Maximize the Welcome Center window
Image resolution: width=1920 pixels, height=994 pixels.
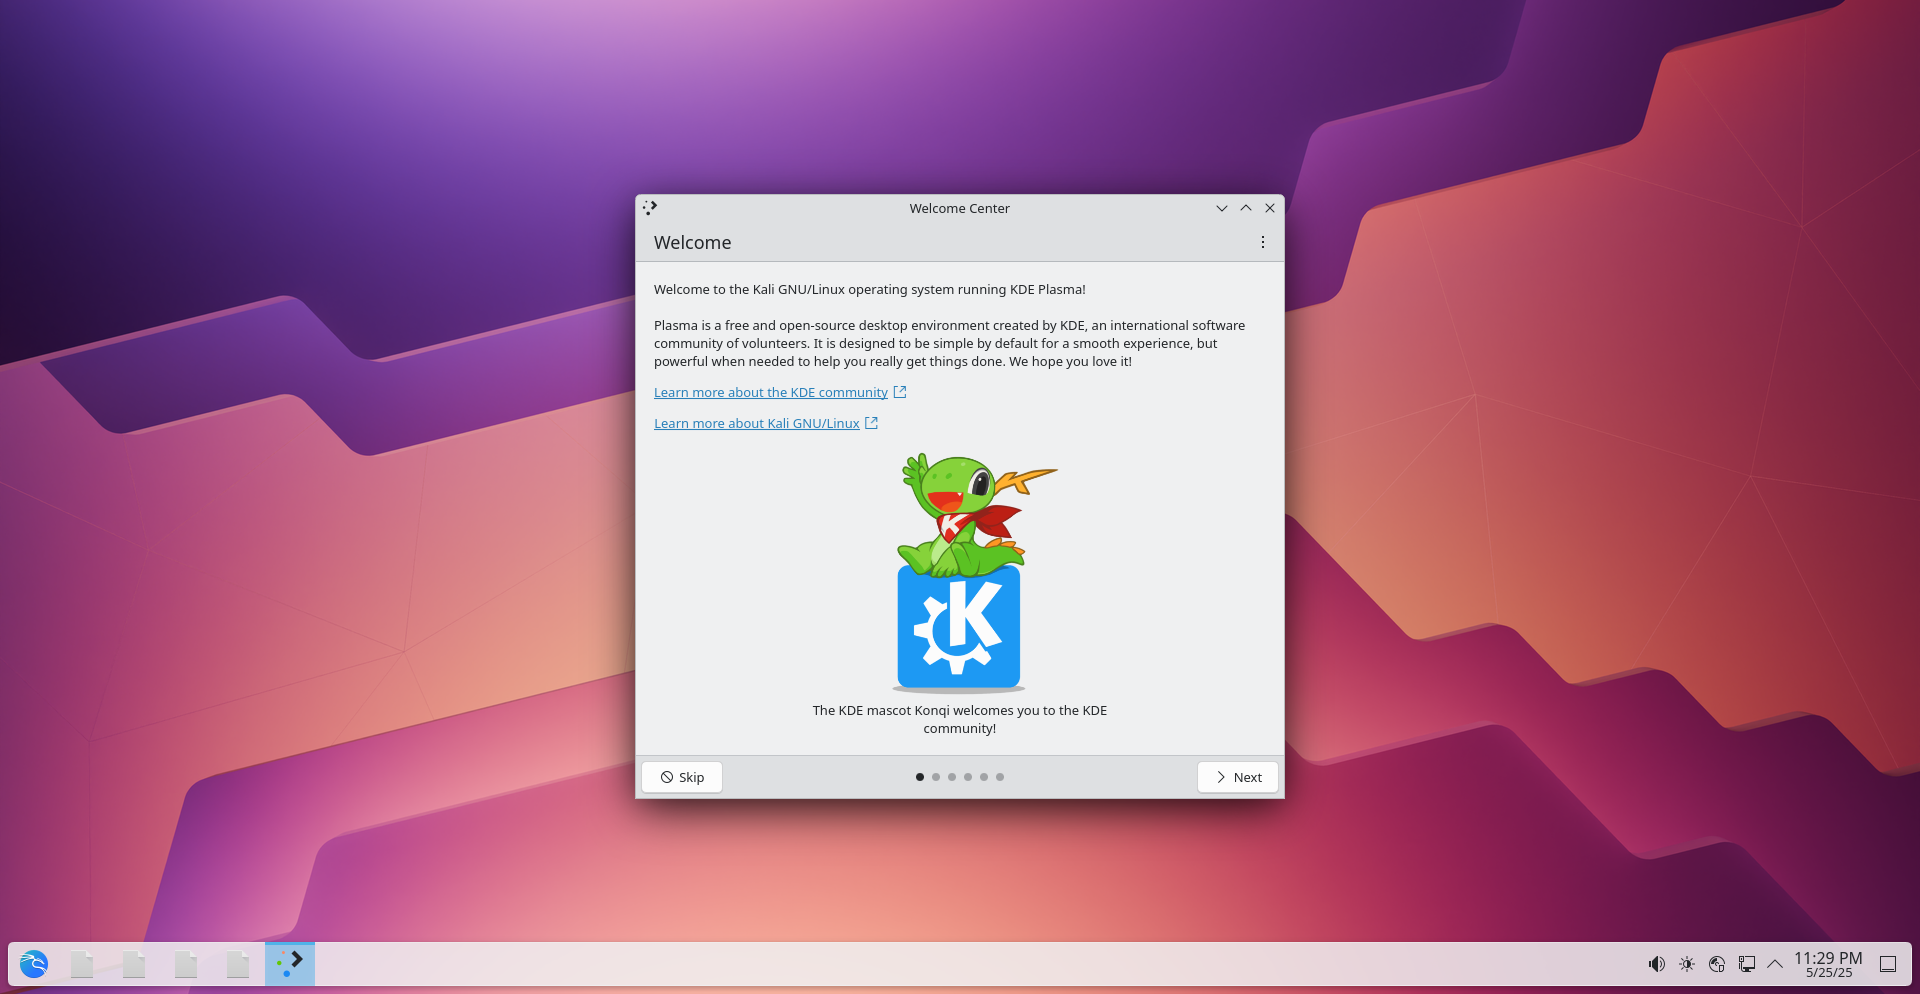point(1246,208)
